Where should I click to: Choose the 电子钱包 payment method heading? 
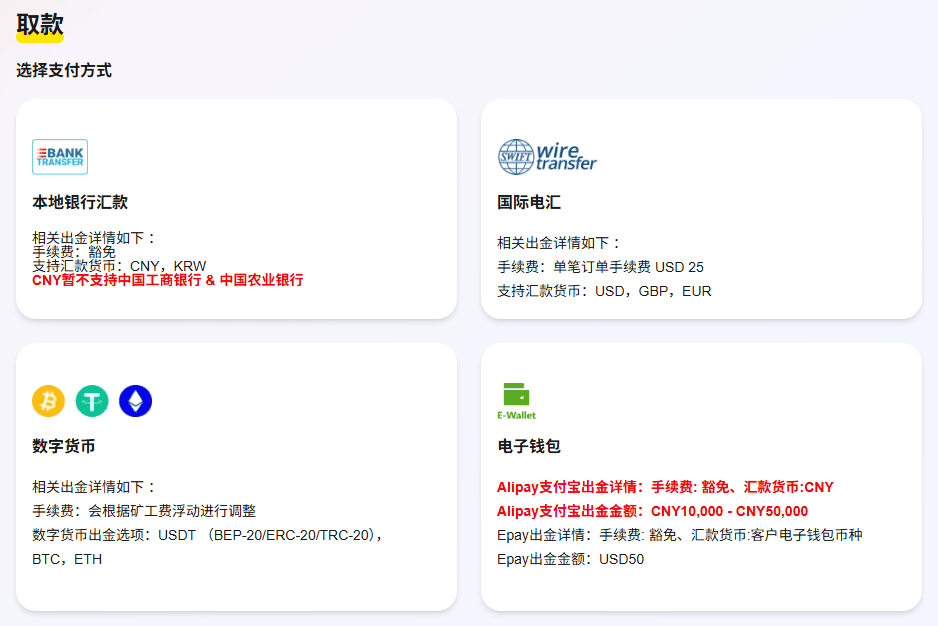[529, 446]
